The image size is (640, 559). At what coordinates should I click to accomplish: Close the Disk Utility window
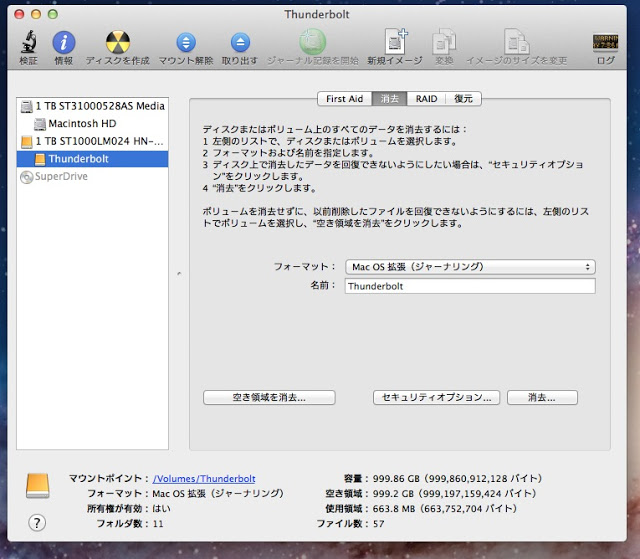tap(19, 14)
